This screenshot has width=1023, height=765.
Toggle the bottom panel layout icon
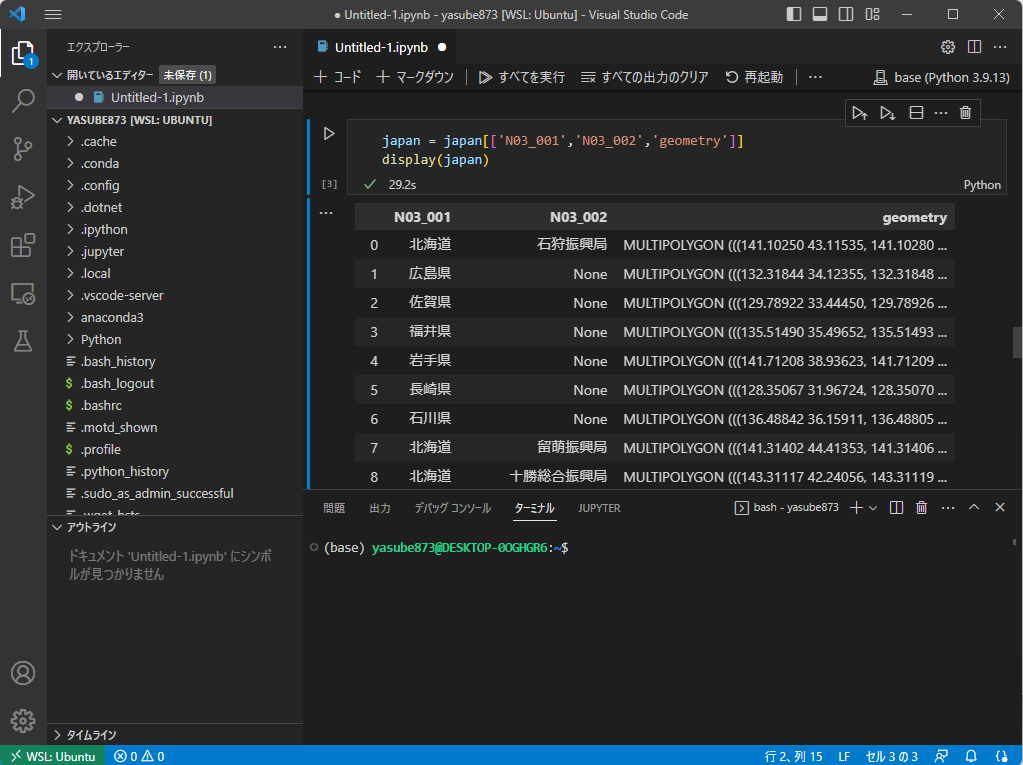(x=819, y=14)
